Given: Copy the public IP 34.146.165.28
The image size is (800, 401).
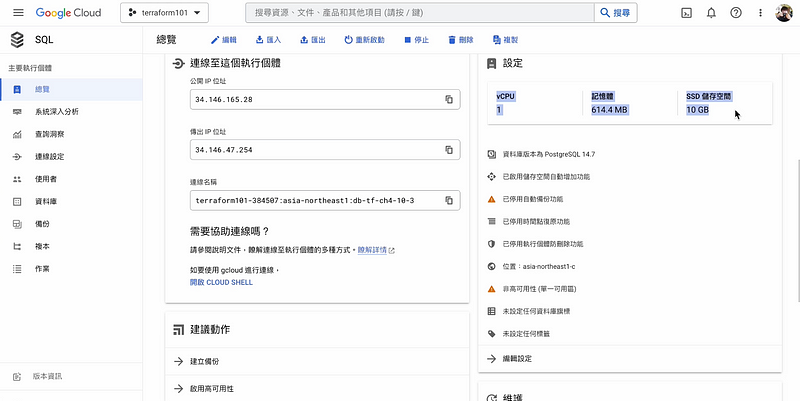Looking at the screenshot, I should tap(449, 99).
